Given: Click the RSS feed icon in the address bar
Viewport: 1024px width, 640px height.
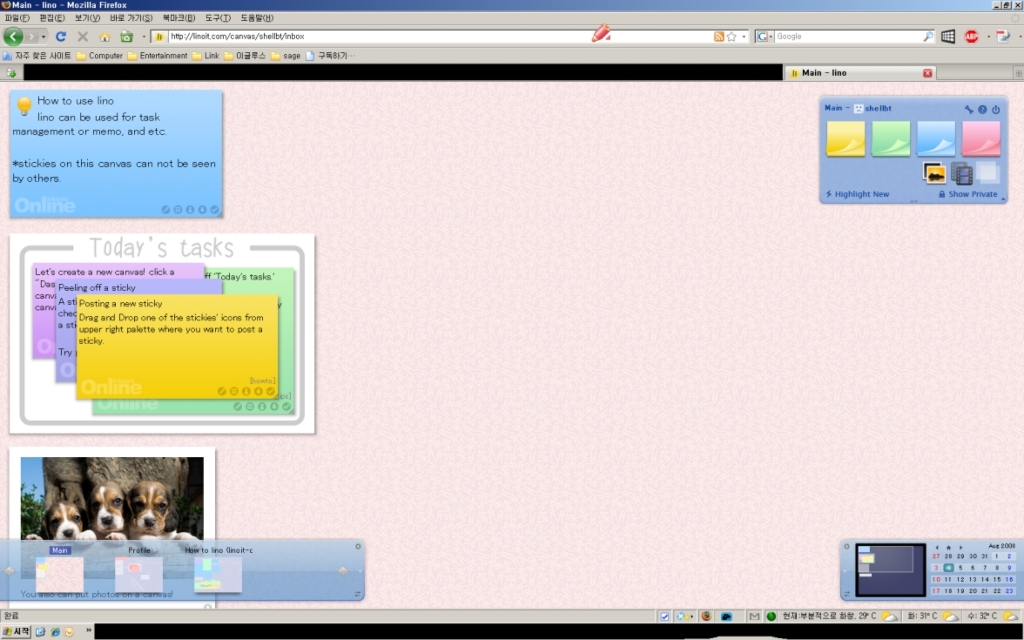Looking at the screenshot, I should pyautogui.click(x=719, y=37).
